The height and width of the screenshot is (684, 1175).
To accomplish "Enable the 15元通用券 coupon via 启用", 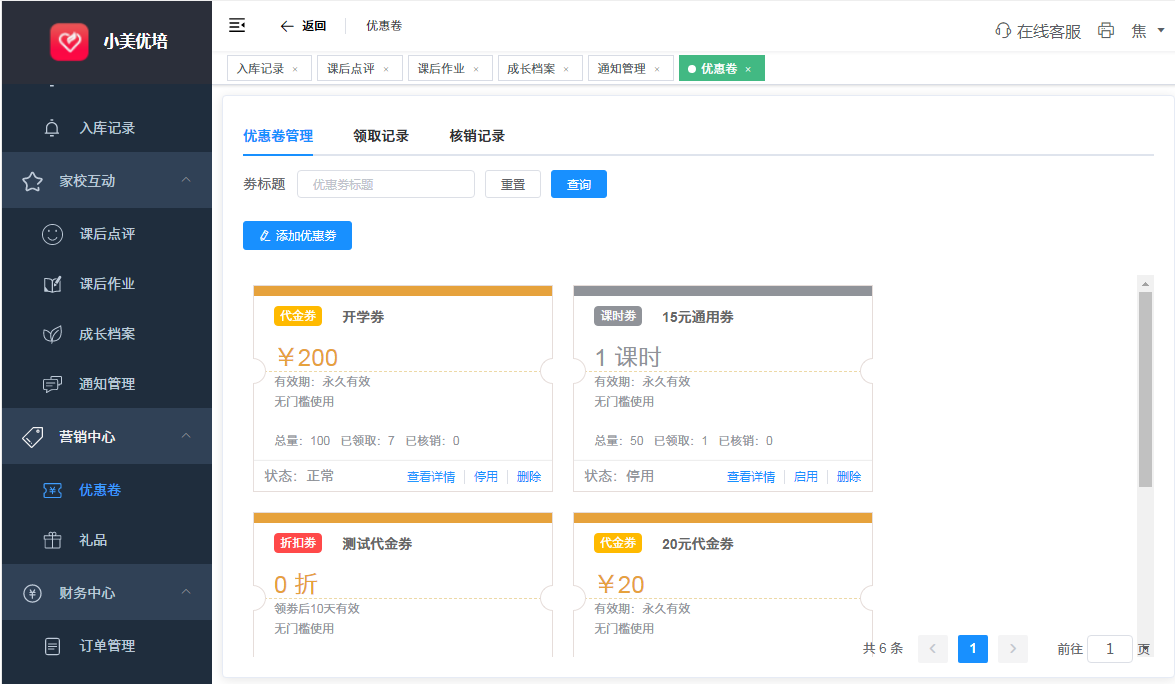I will tap(806, 477).
